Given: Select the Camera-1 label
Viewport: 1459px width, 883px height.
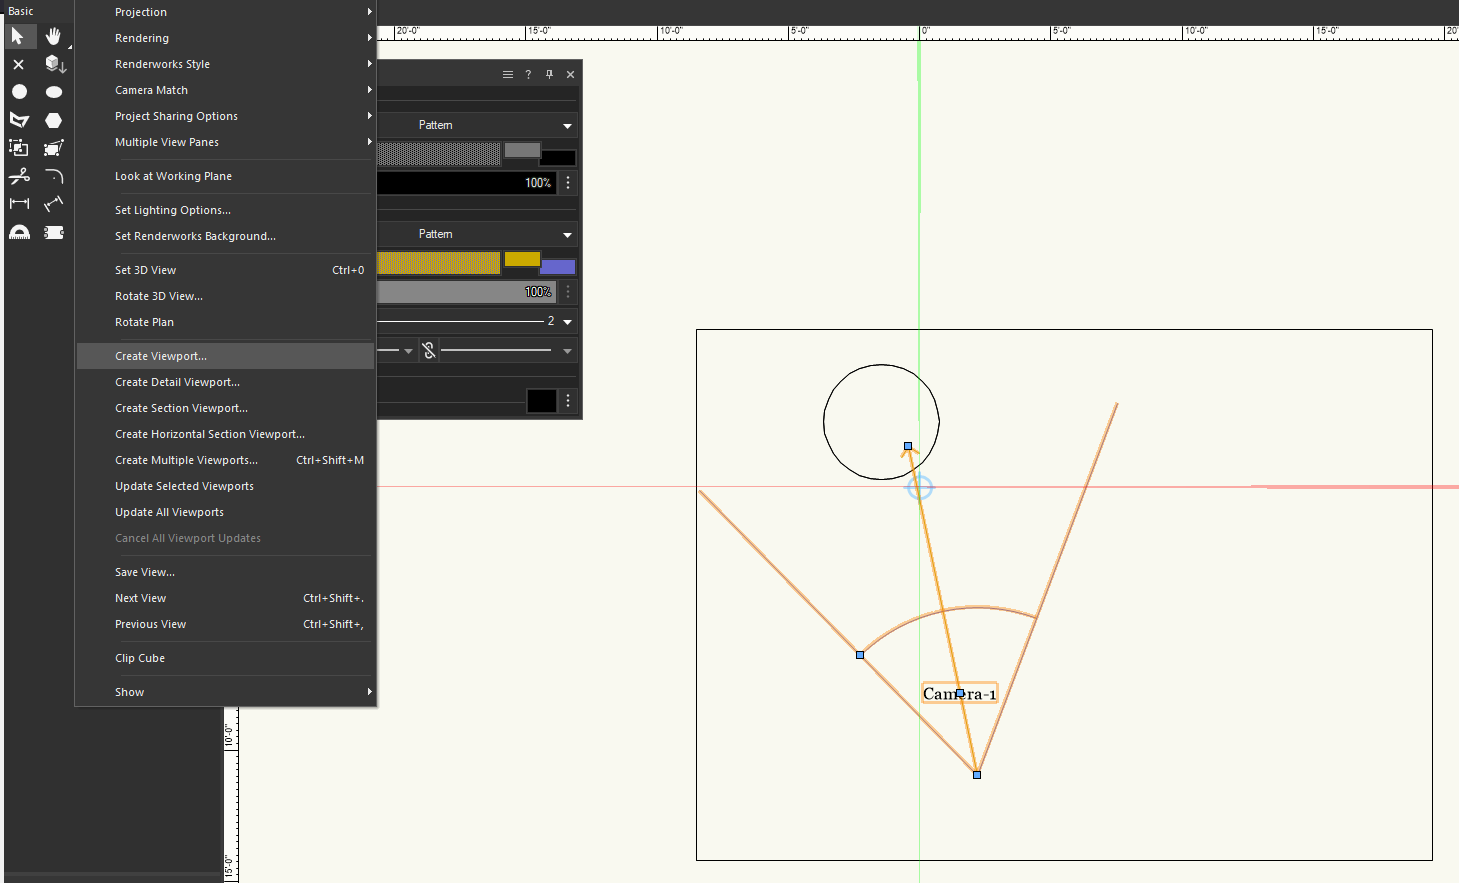Looking at the screenshot, I should pyautogui.click(x=958, y=692).
